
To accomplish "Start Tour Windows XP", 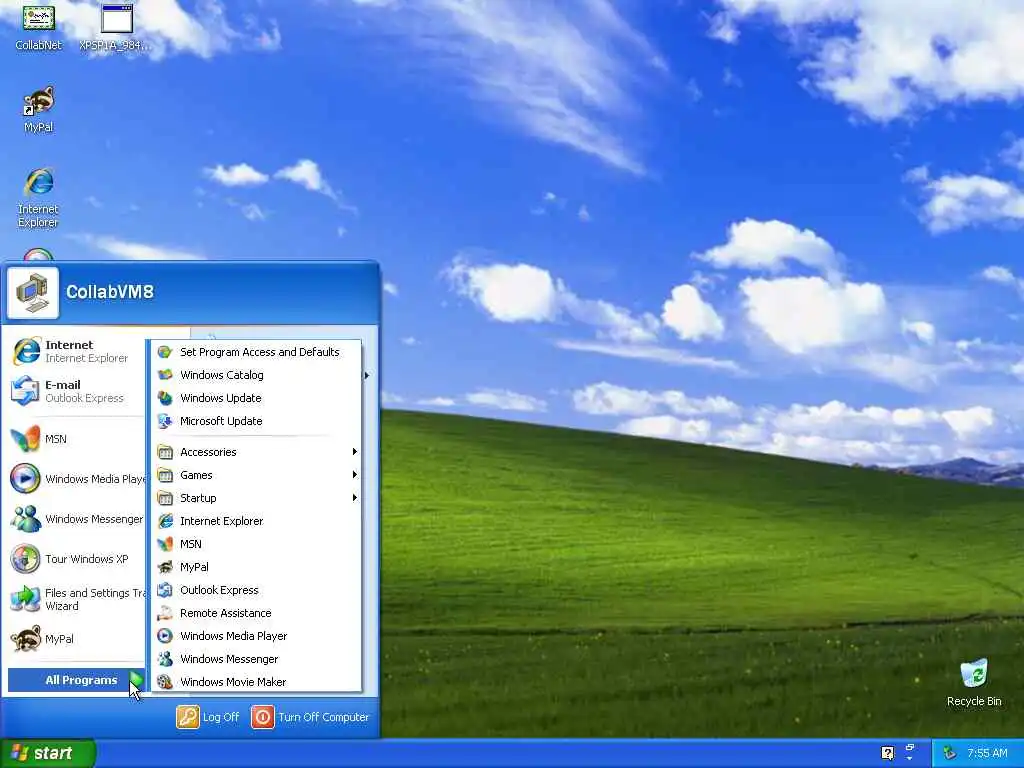I will pos(77,559).
